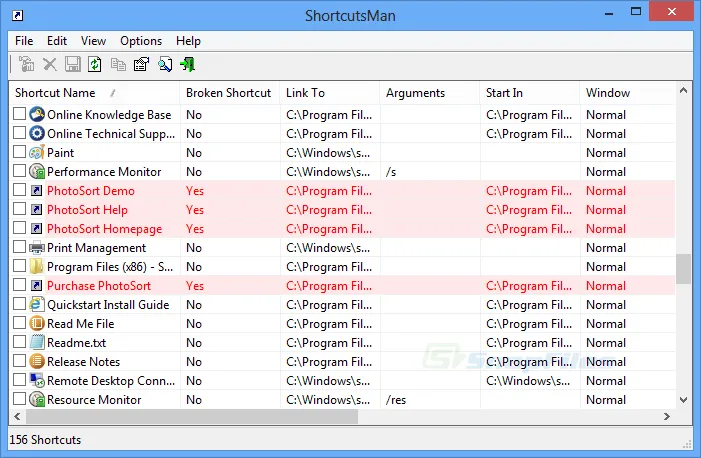The height and width of the screenshot is (458, 701).
Task: Tick the PhotoSort Demo checkbox
Action: (19, 190)
